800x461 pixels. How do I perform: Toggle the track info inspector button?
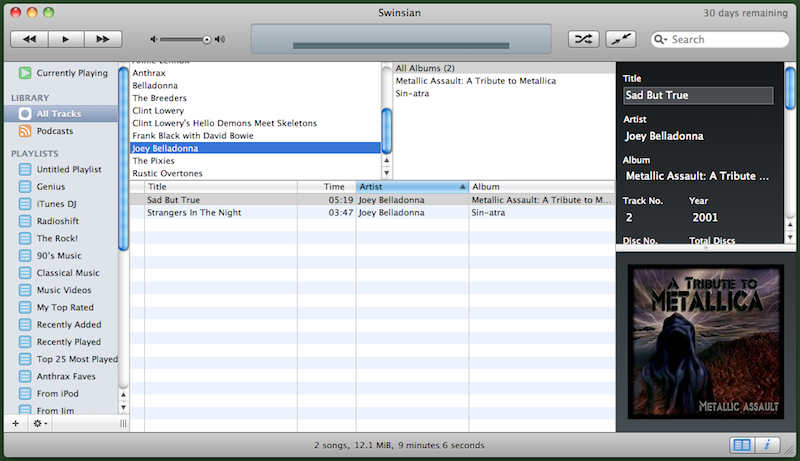click(767, 445)
